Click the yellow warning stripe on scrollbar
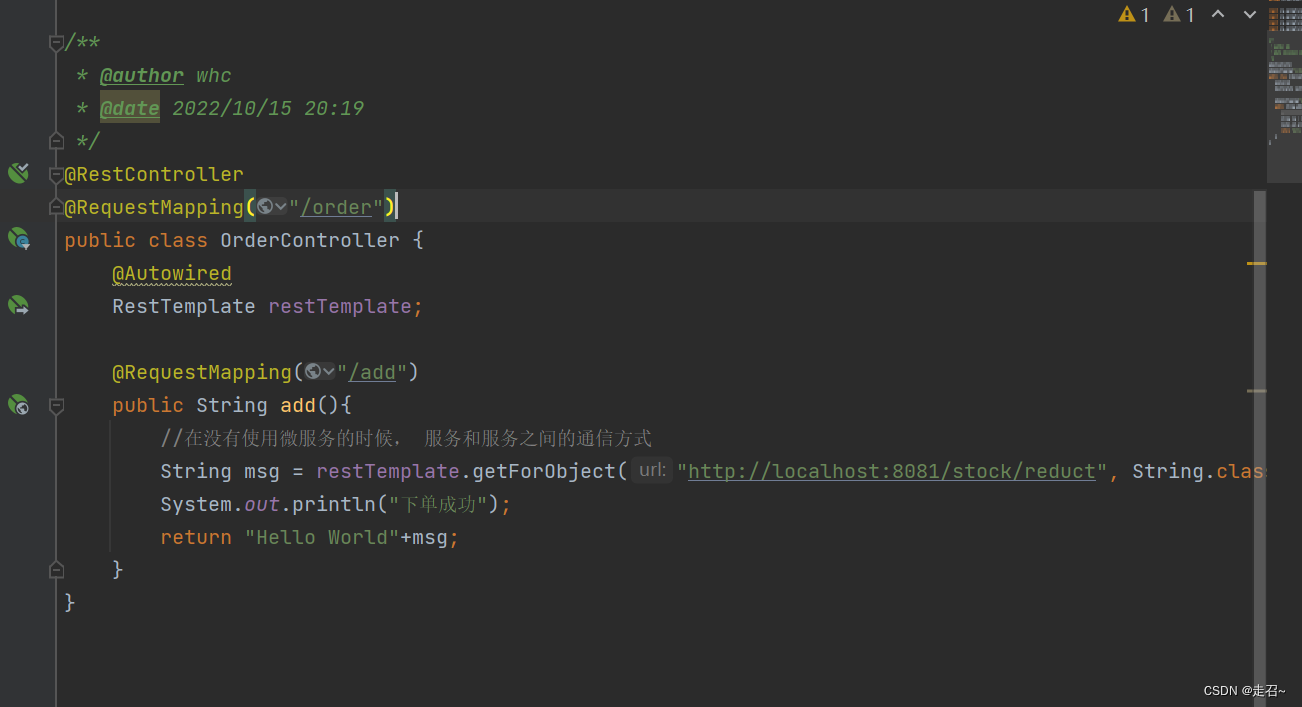 point(1257,263)
